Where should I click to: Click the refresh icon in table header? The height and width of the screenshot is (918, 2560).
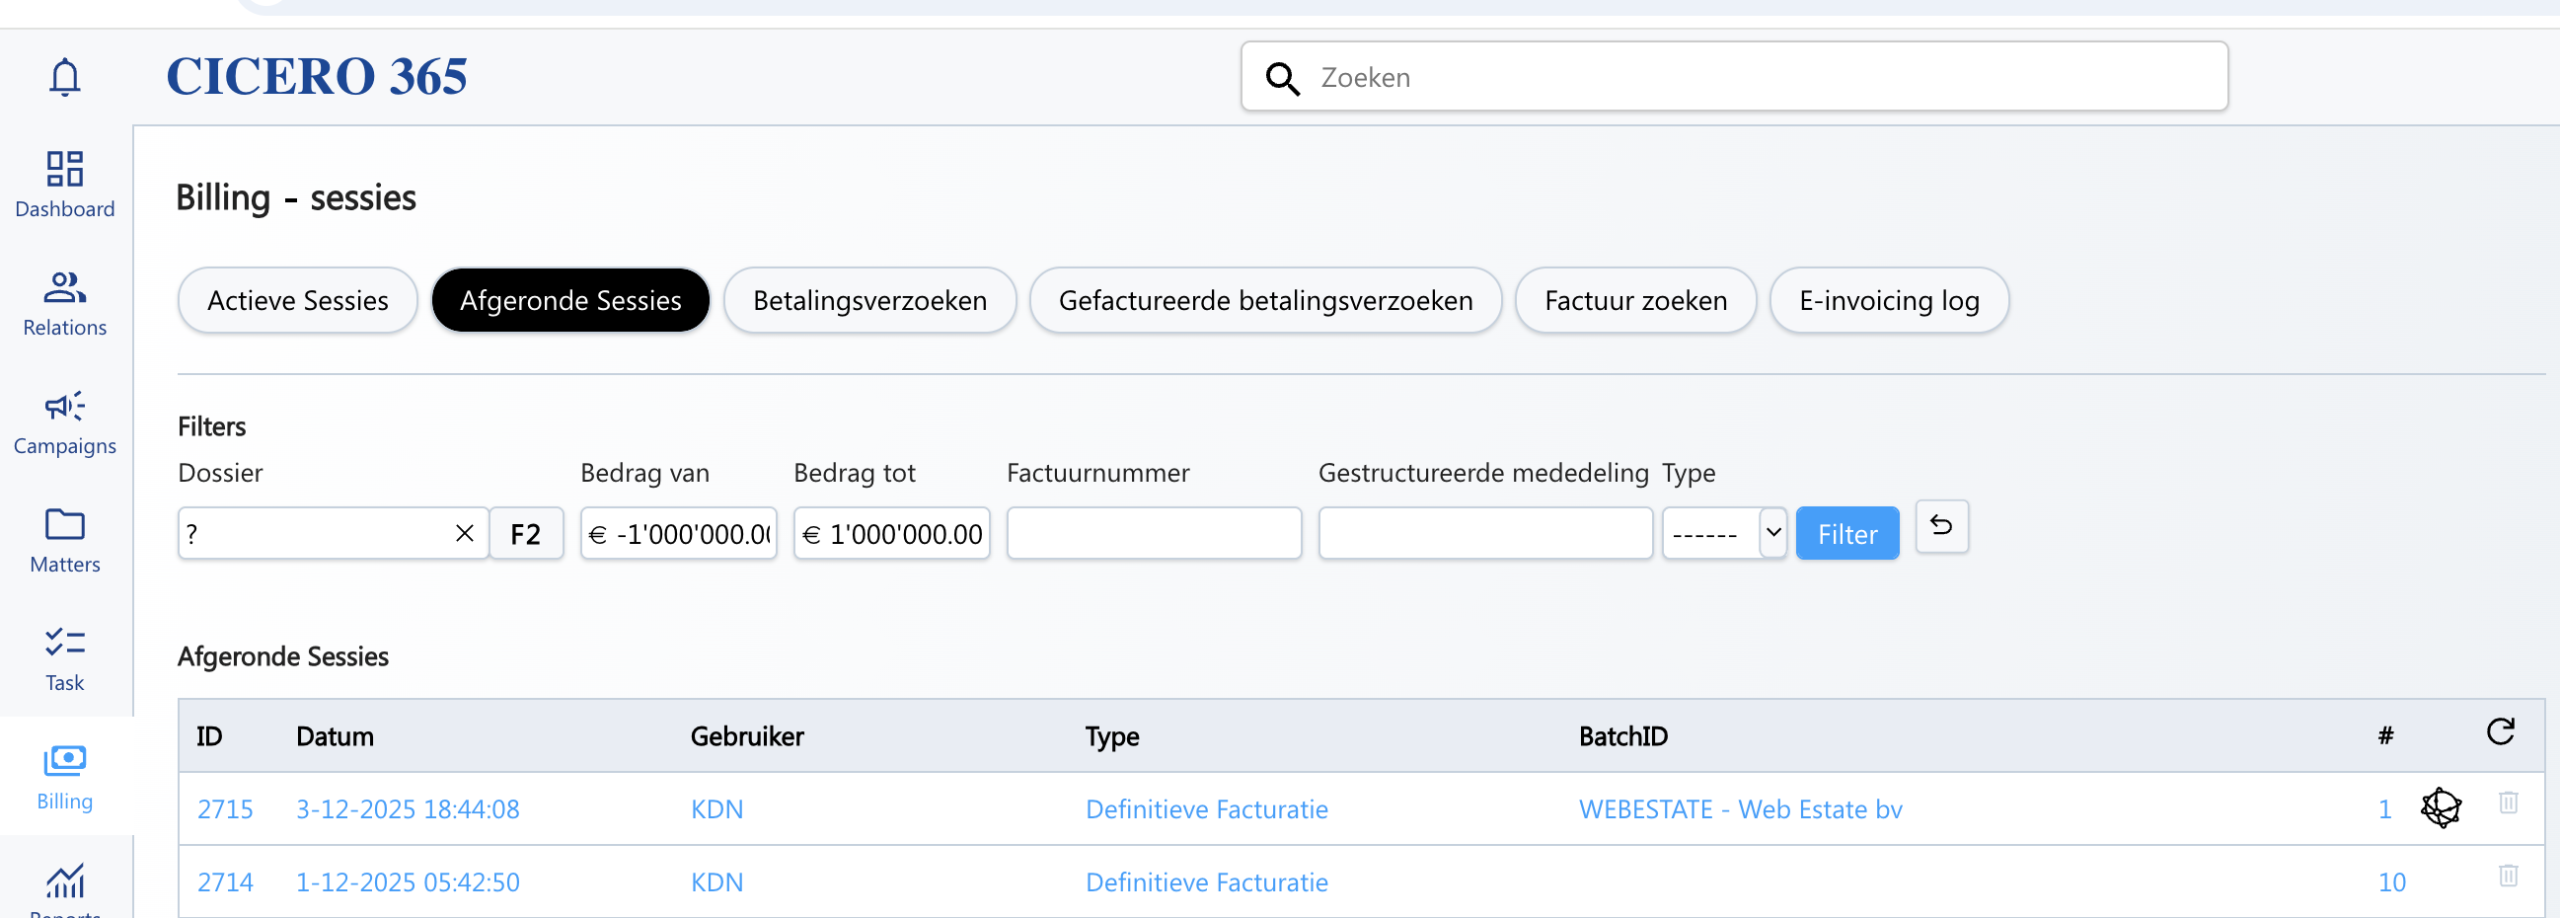tap(2500, 733)
